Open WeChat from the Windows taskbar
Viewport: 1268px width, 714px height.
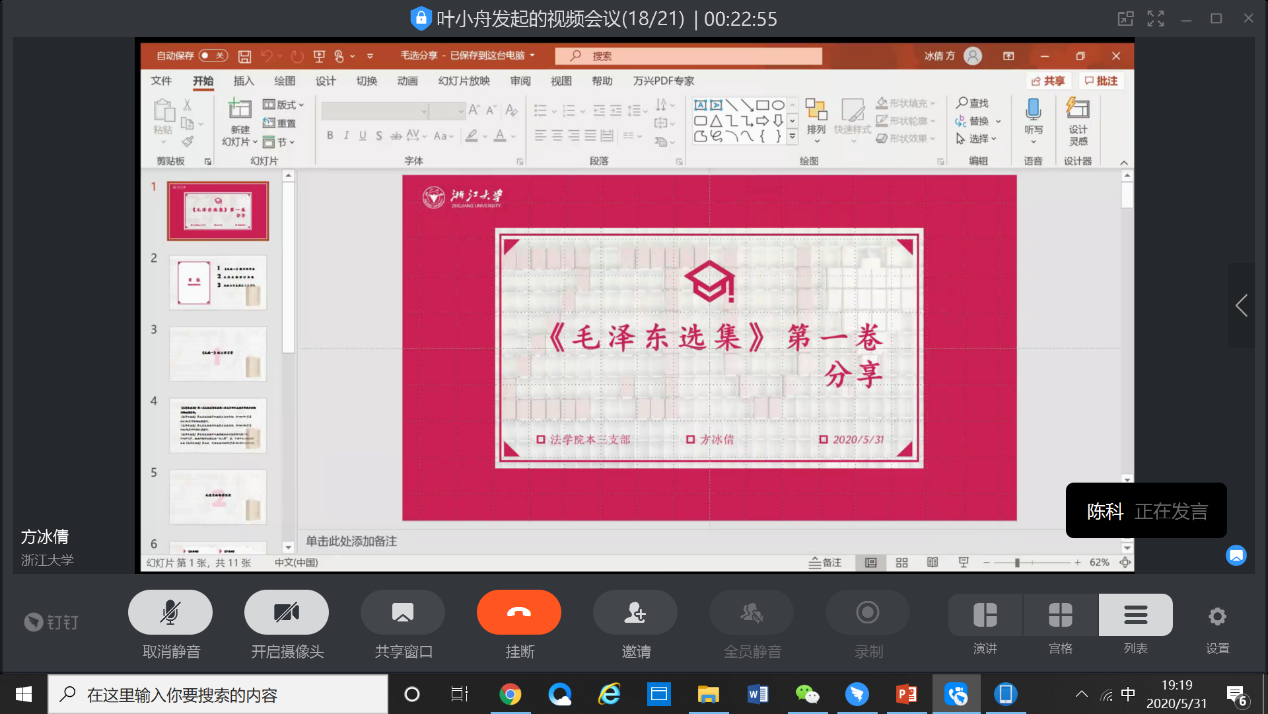pyautogui.click(x=807, y=694)
